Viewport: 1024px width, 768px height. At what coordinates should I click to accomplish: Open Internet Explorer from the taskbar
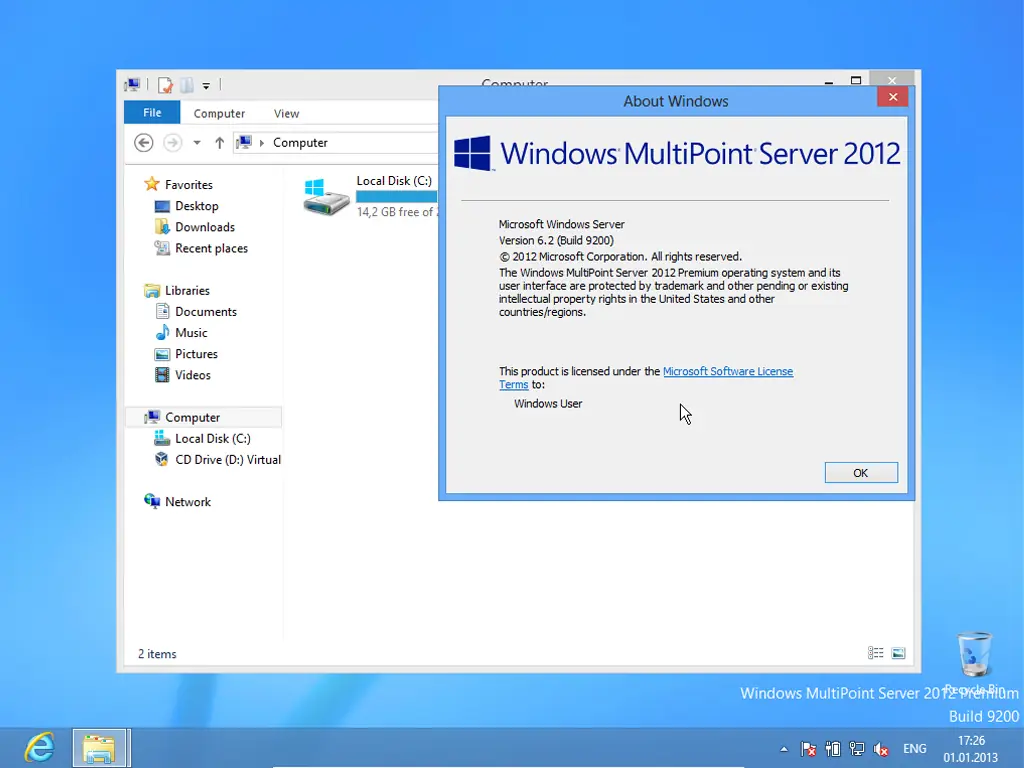pos(40,747)
